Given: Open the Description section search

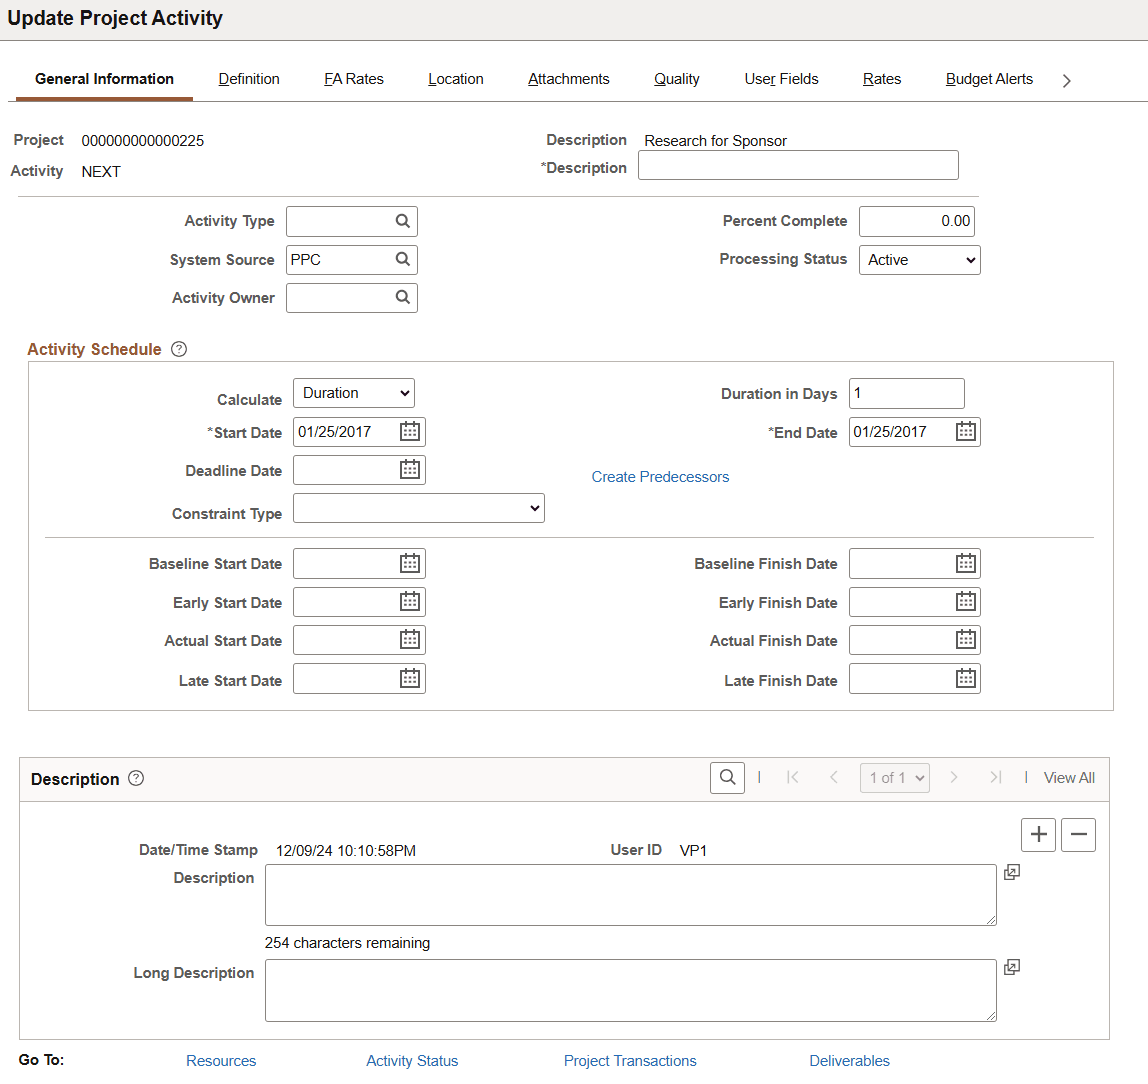Looking at the screenshot, I should (727, 777).
